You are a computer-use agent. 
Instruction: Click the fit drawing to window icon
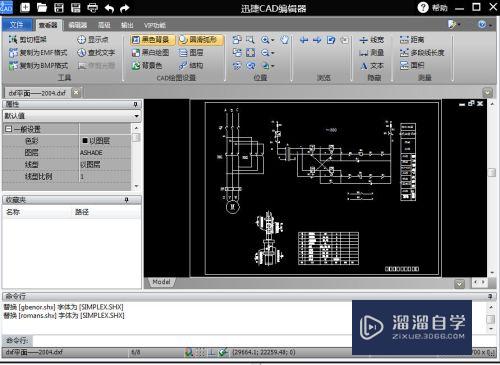250,53
